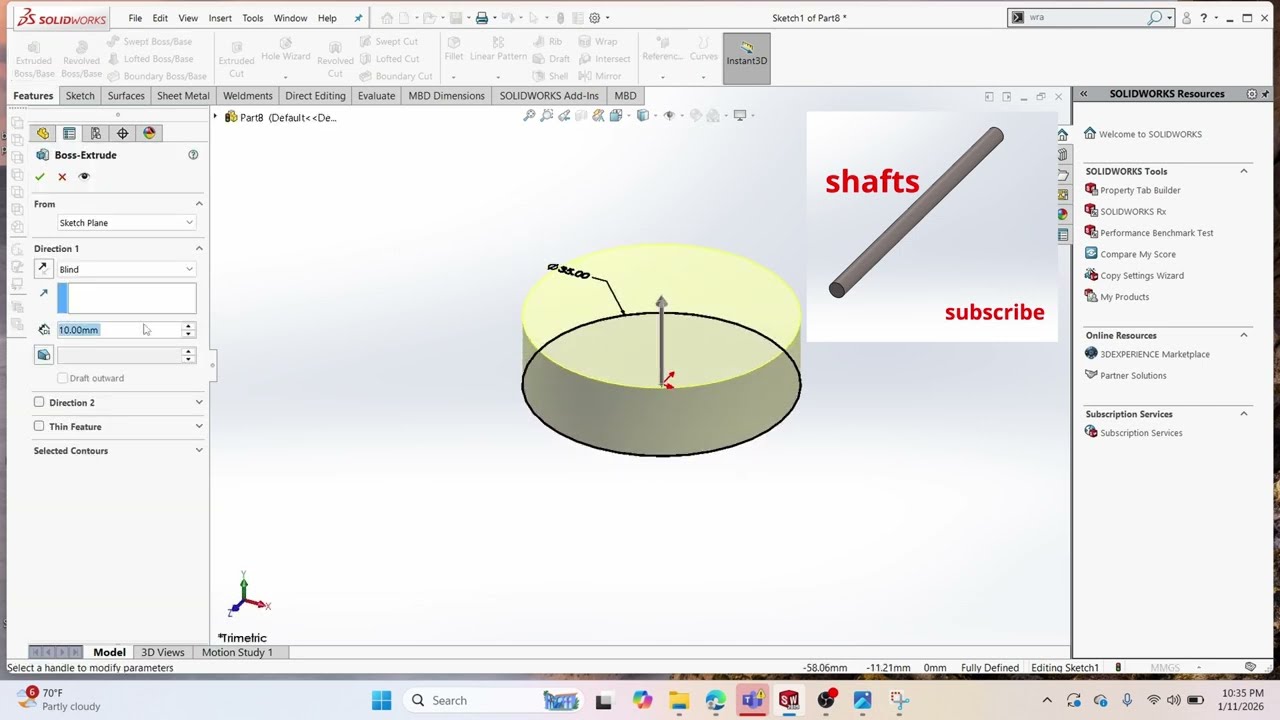Open Boss-Extrude help question mark
This screenshot has width=1280, height=720.
click(193, 155)
